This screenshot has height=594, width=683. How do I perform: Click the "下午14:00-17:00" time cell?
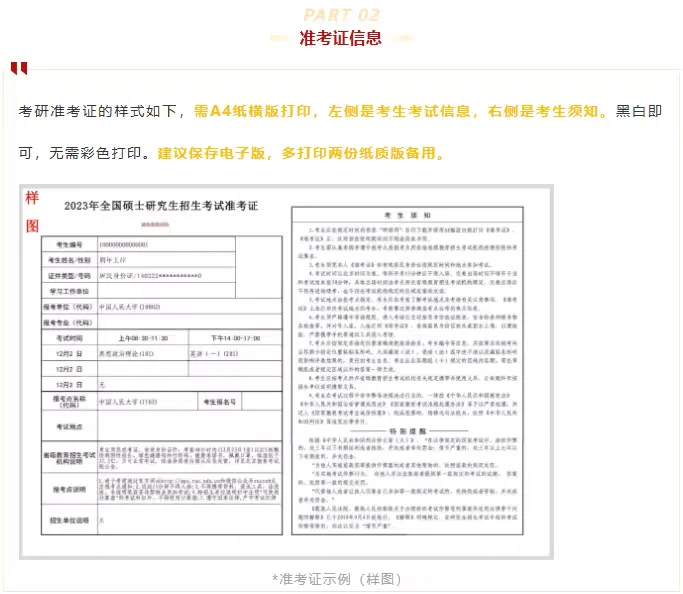pyautogui.click(x=236, y=338)
